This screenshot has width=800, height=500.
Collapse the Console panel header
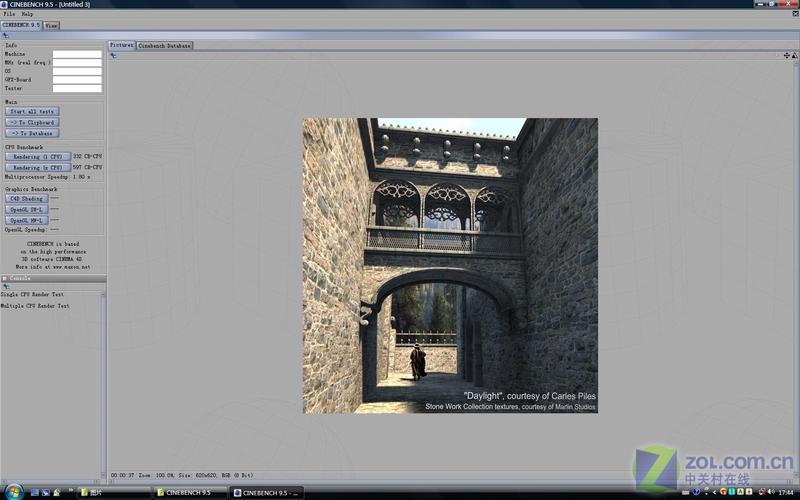(53, 279)
